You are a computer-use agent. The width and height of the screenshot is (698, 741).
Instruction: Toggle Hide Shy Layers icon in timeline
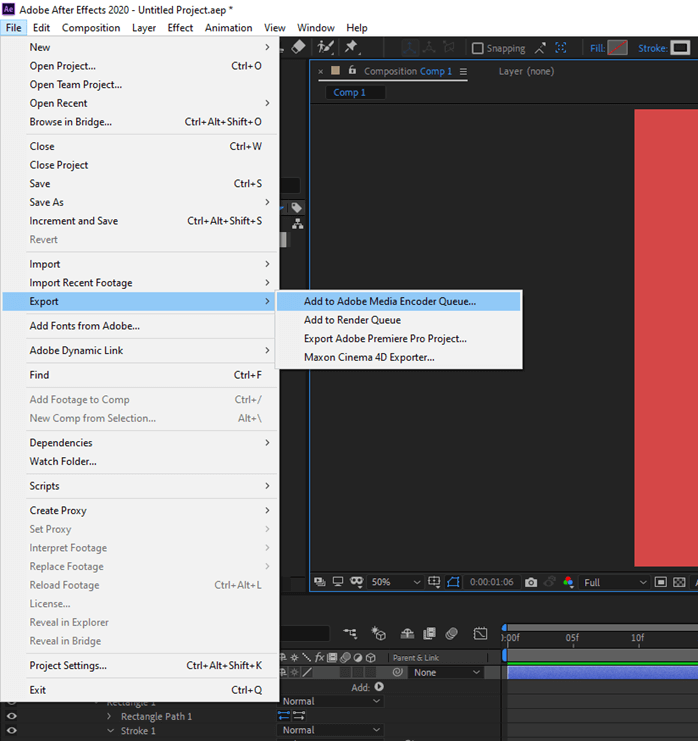[407, 633]
